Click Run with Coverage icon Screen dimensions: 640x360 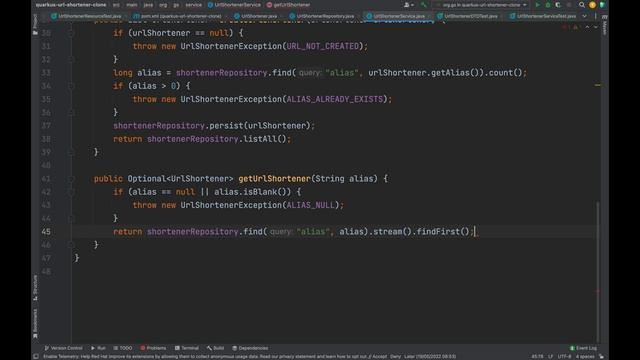[558, 5]
